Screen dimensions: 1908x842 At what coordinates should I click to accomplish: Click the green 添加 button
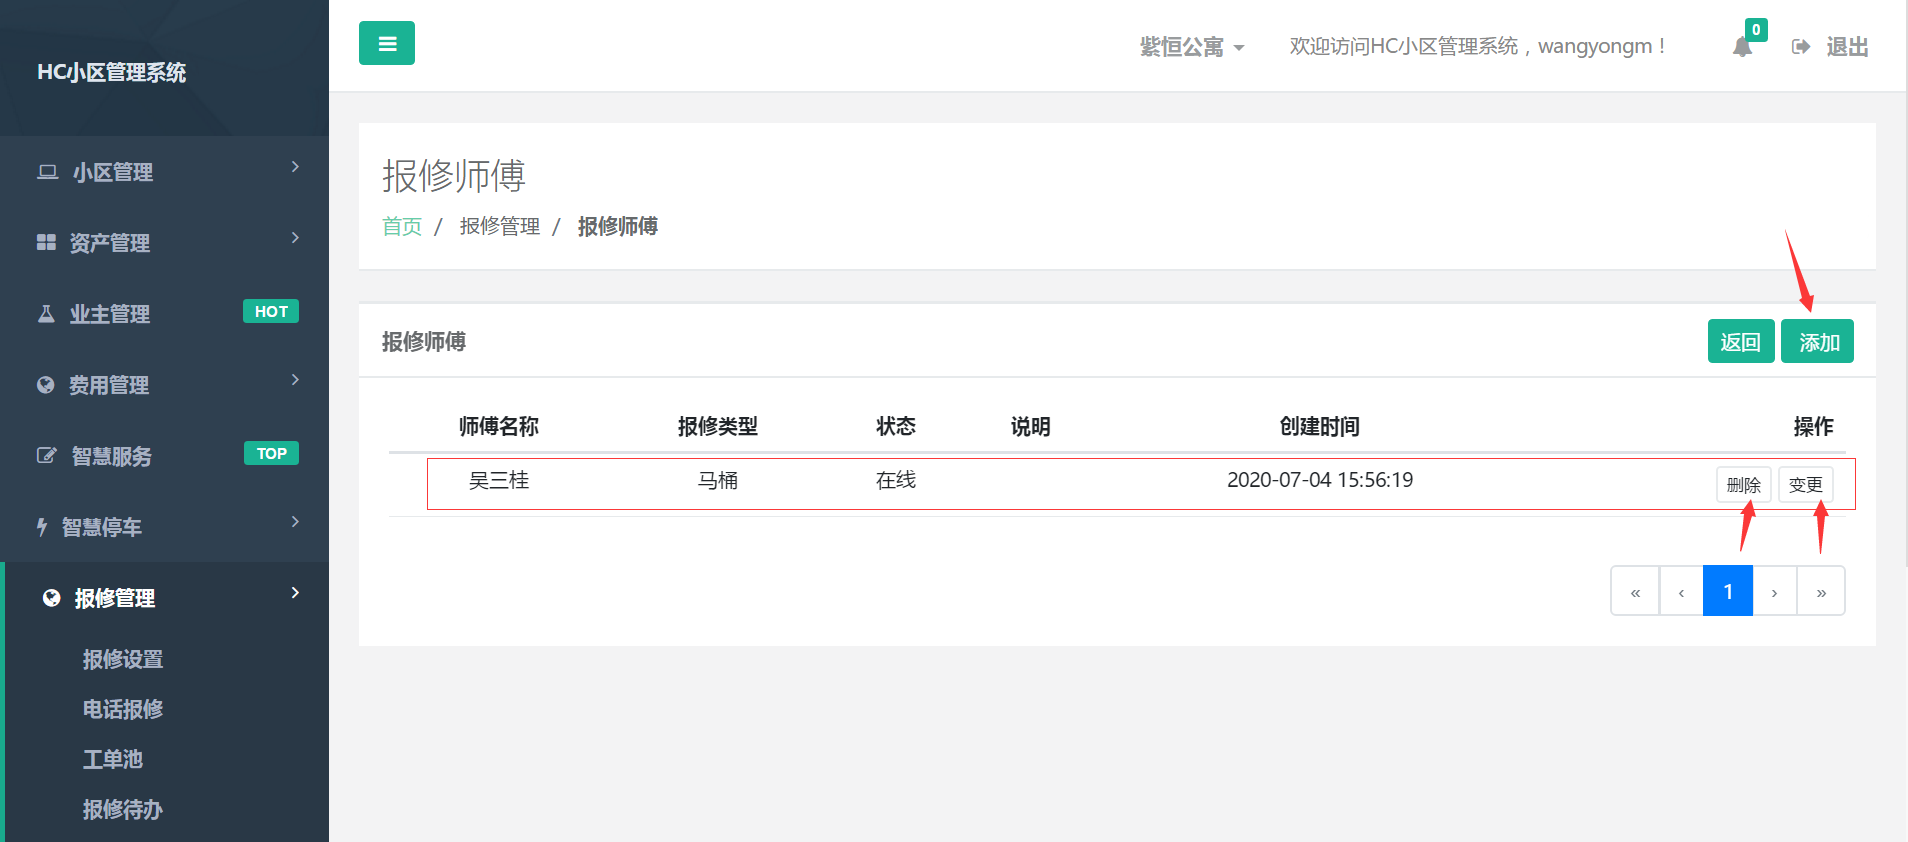coord(1817,342)
